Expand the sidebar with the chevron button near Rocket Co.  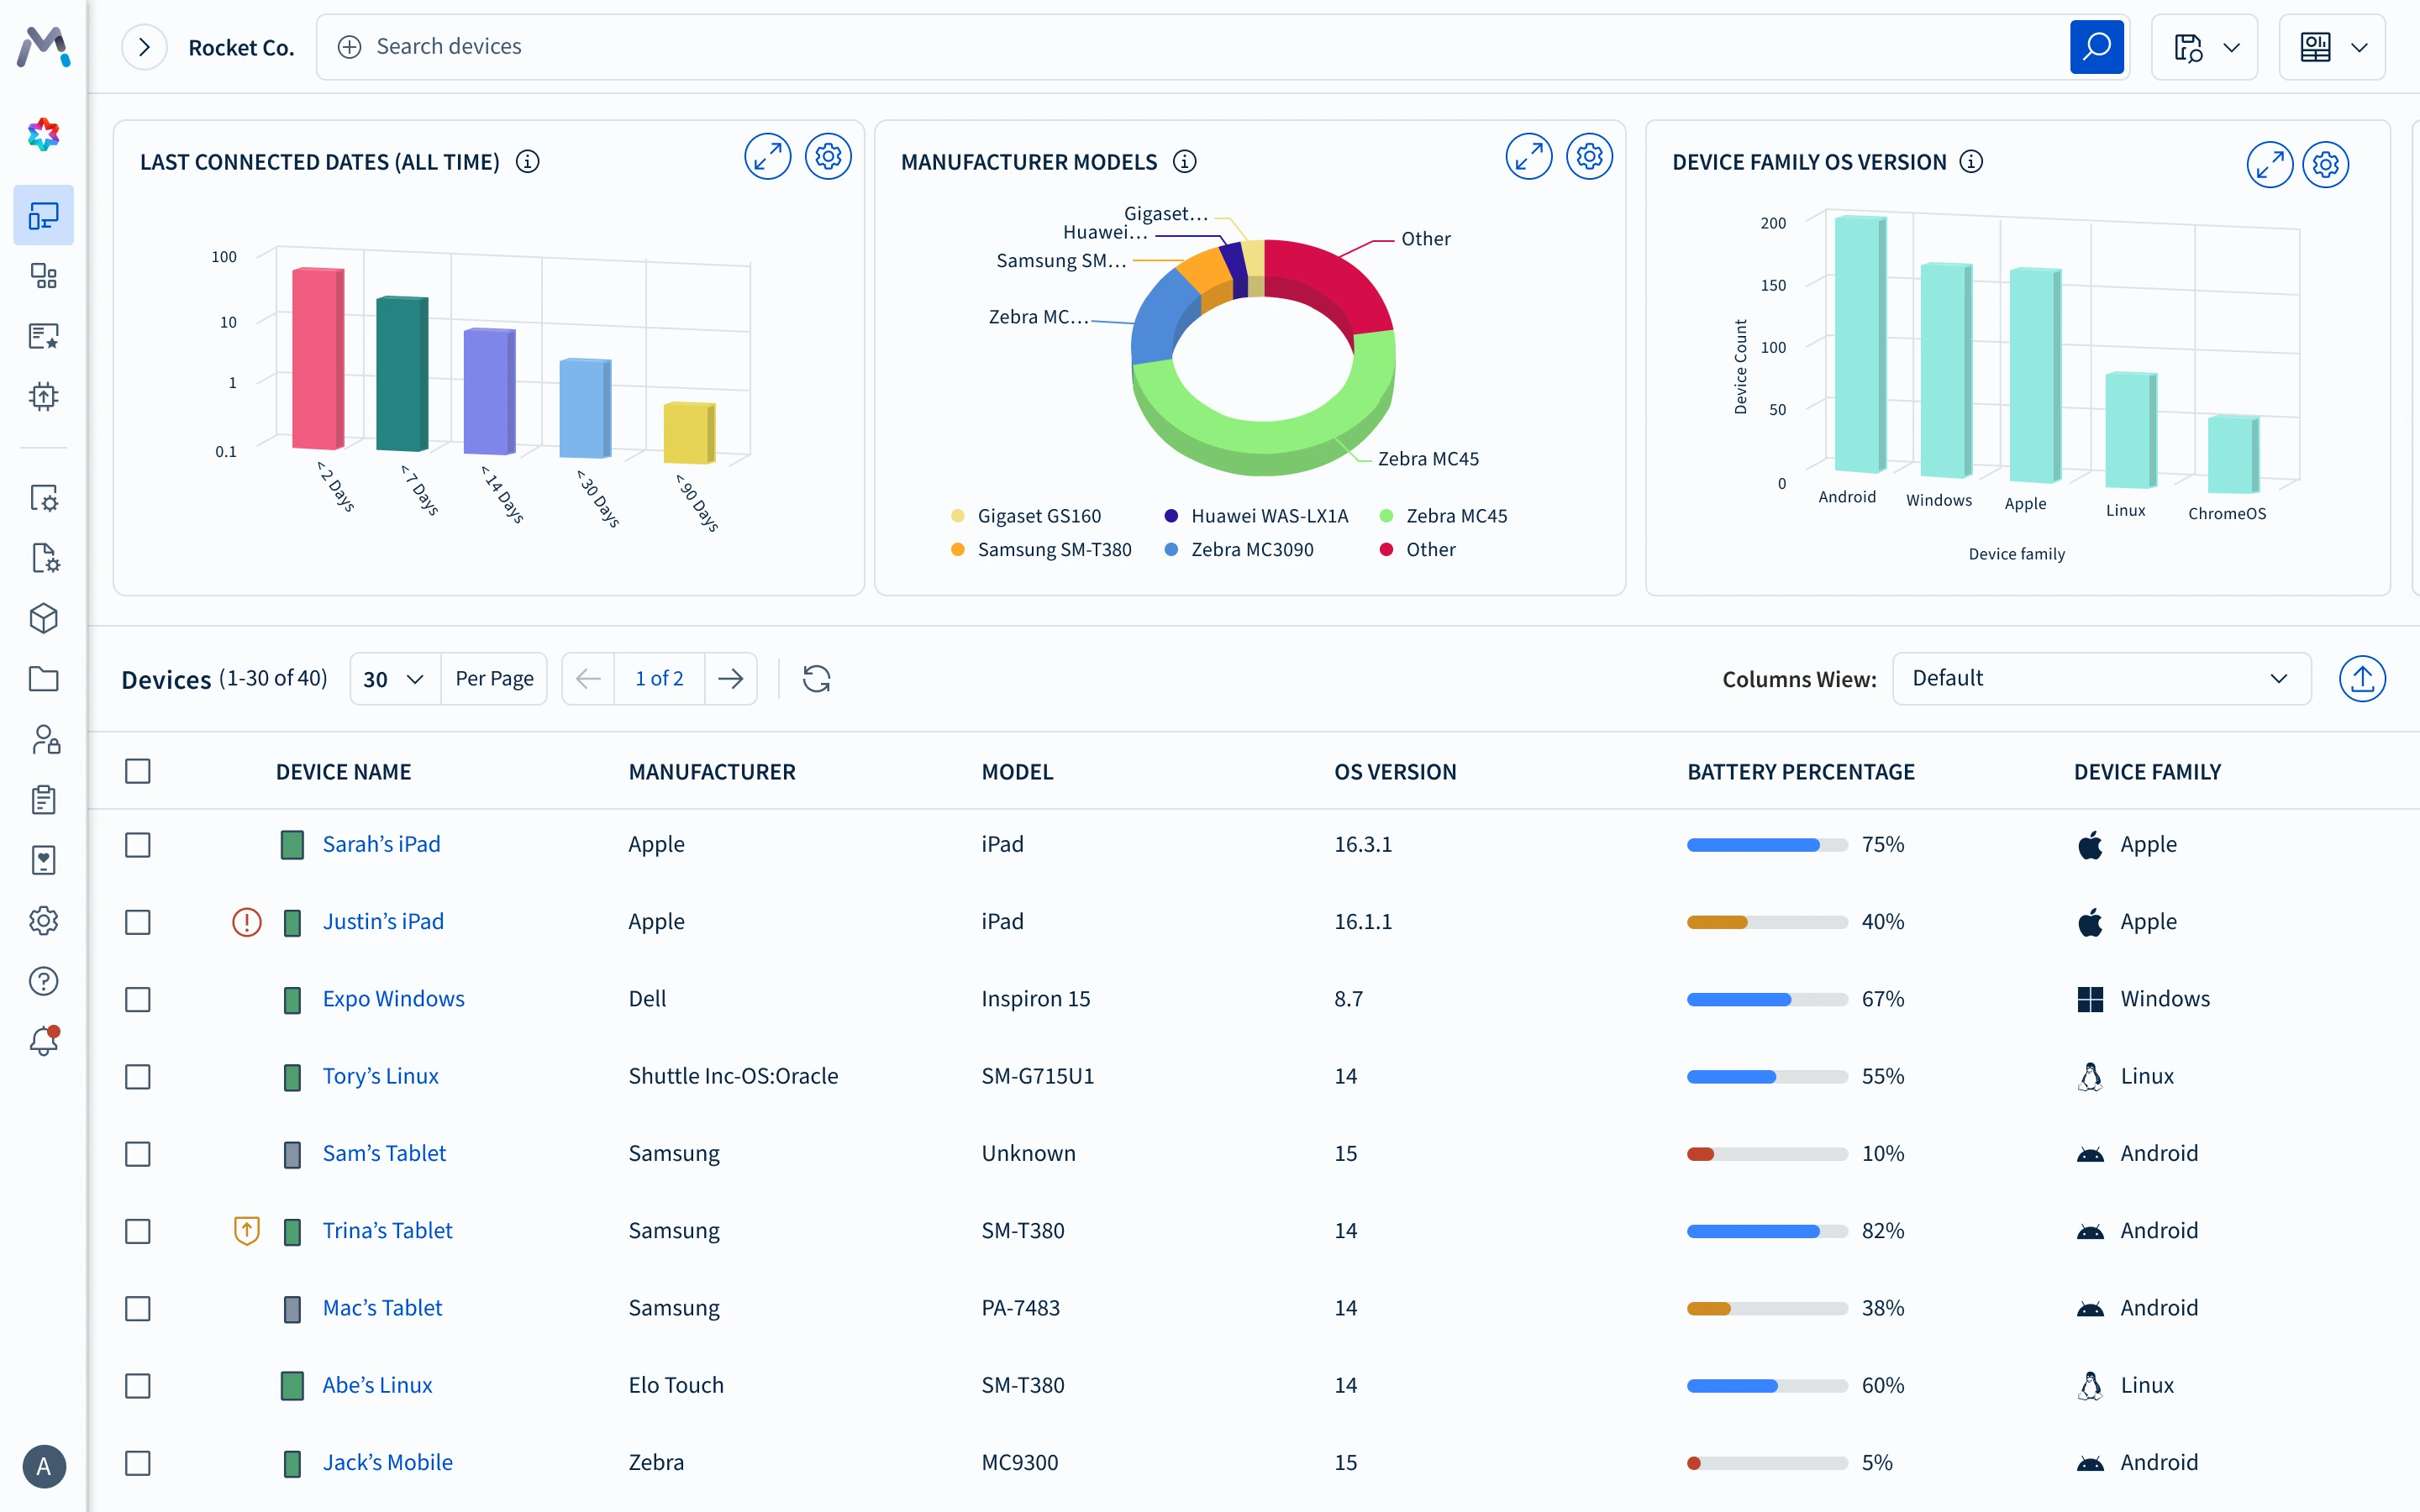coord(144,47)
